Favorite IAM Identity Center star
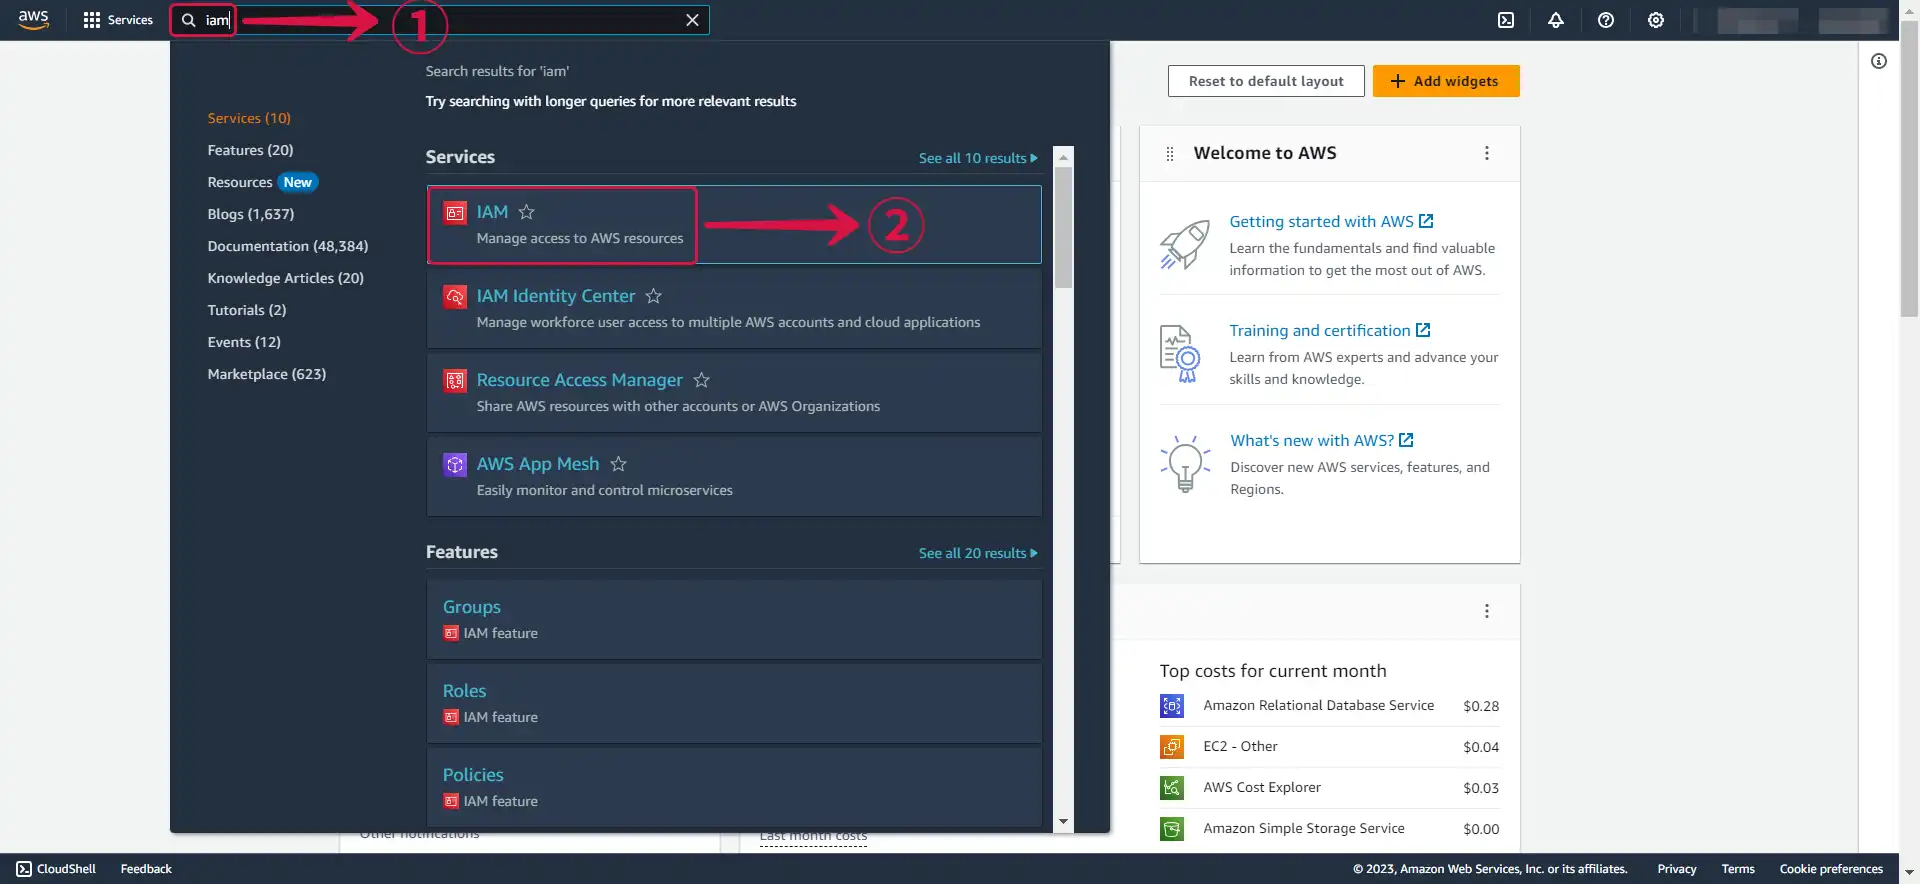Image resolution: width=1920 pixels, height=884 pixels. tap(654, 296)
